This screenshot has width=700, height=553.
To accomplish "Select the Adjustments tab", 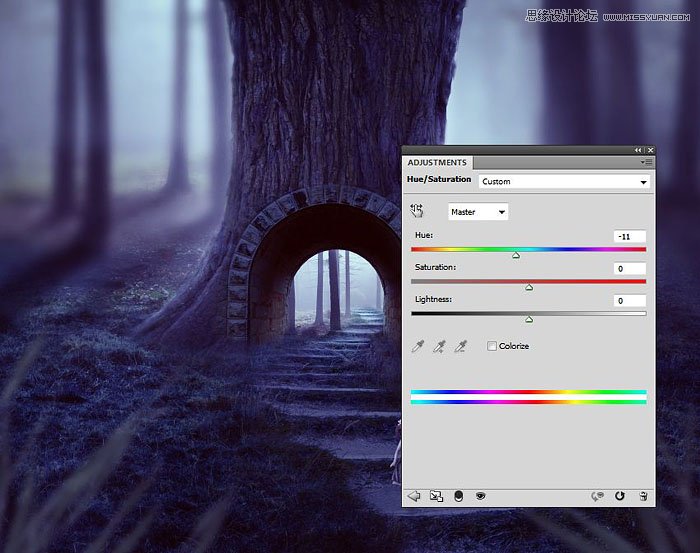I will click(437, 162).
